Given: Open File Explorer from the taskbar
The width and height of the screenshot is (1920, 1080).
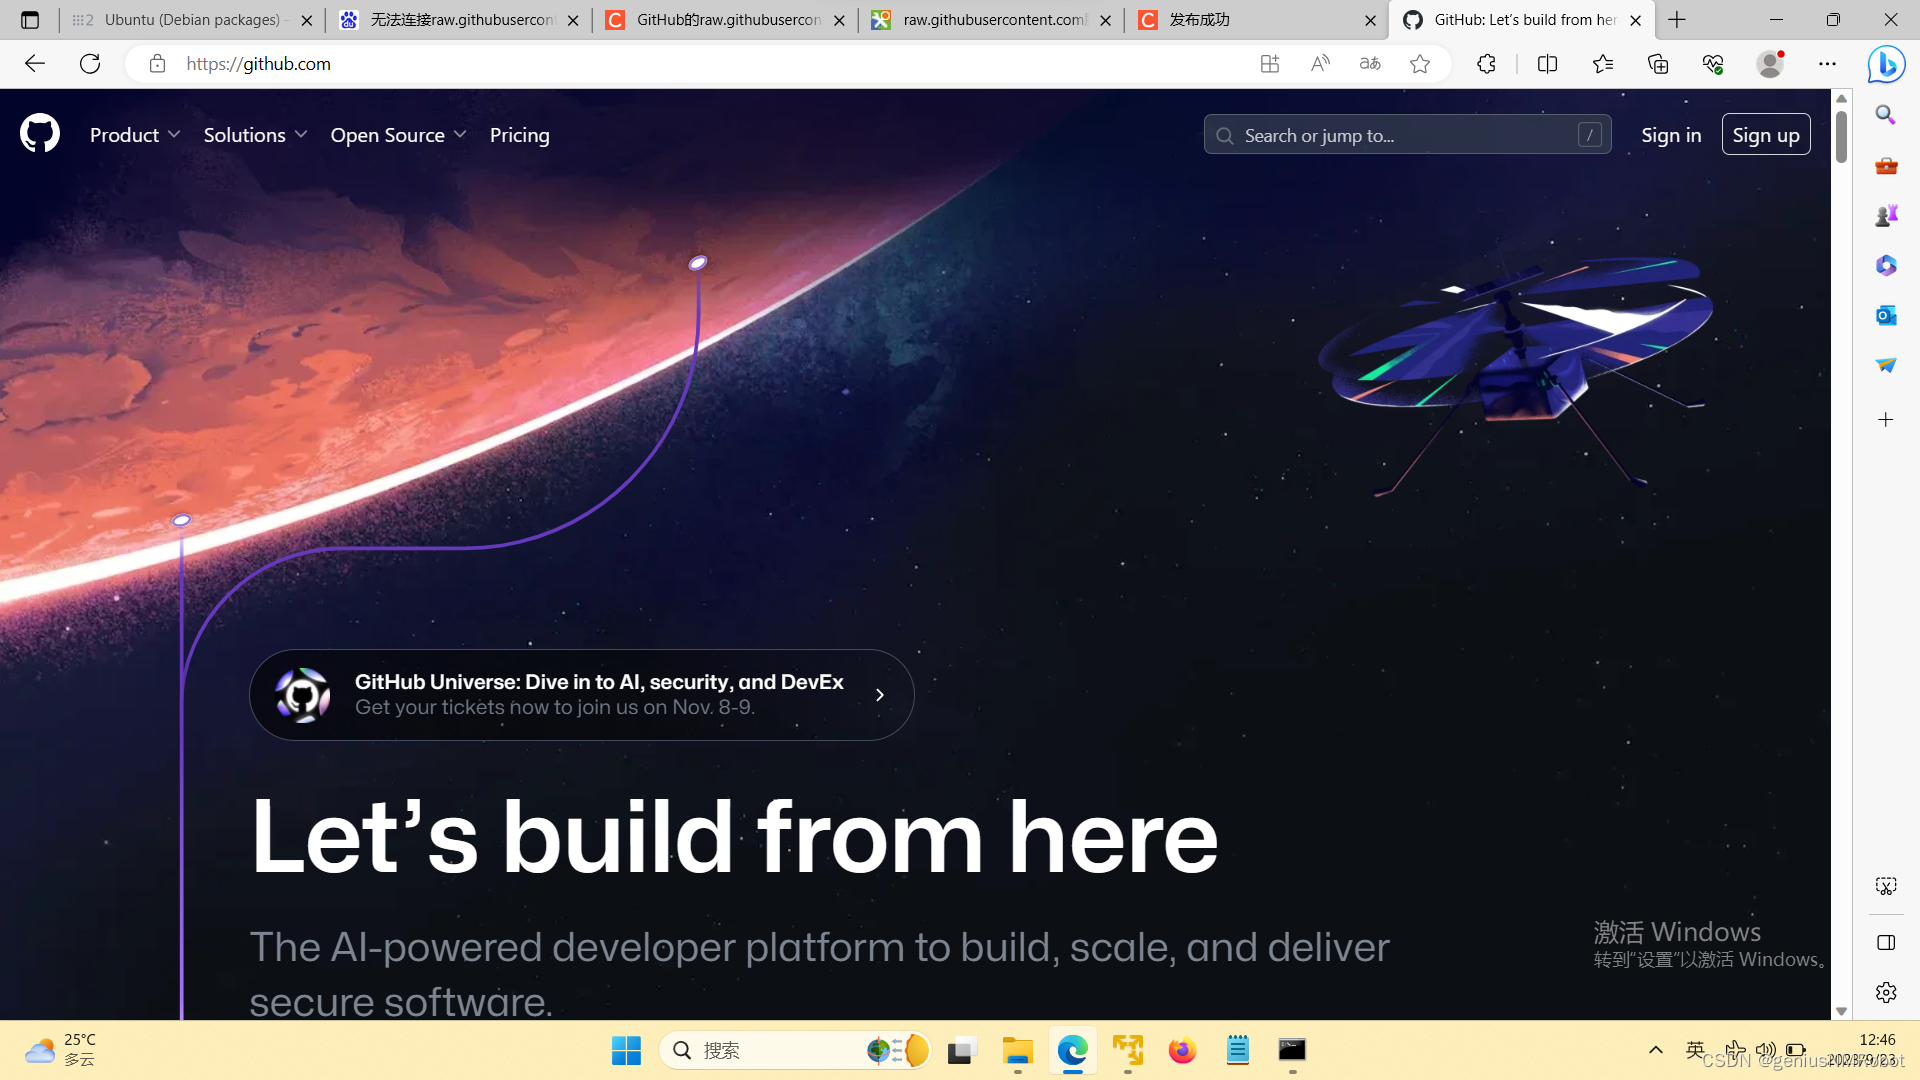Looking at the screenshot, I should click(1017, 1051).
